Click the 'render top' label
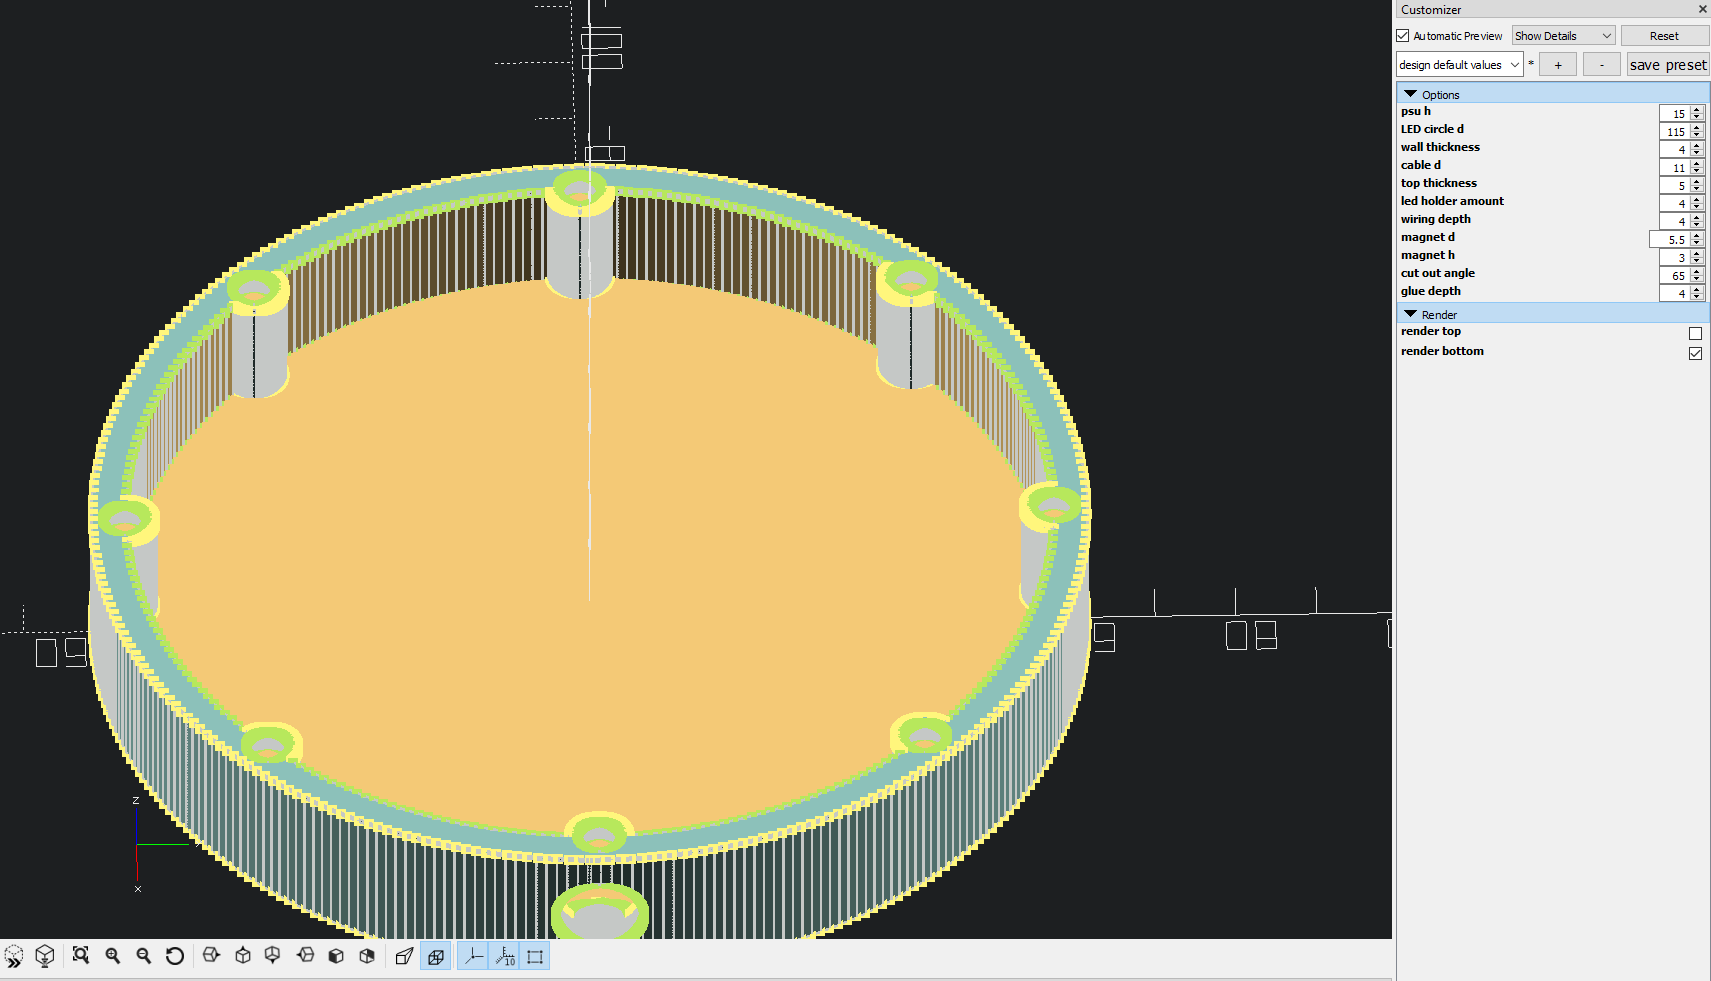The height and width of the screenshot is (981, 1711). [x=1431, y=331]
